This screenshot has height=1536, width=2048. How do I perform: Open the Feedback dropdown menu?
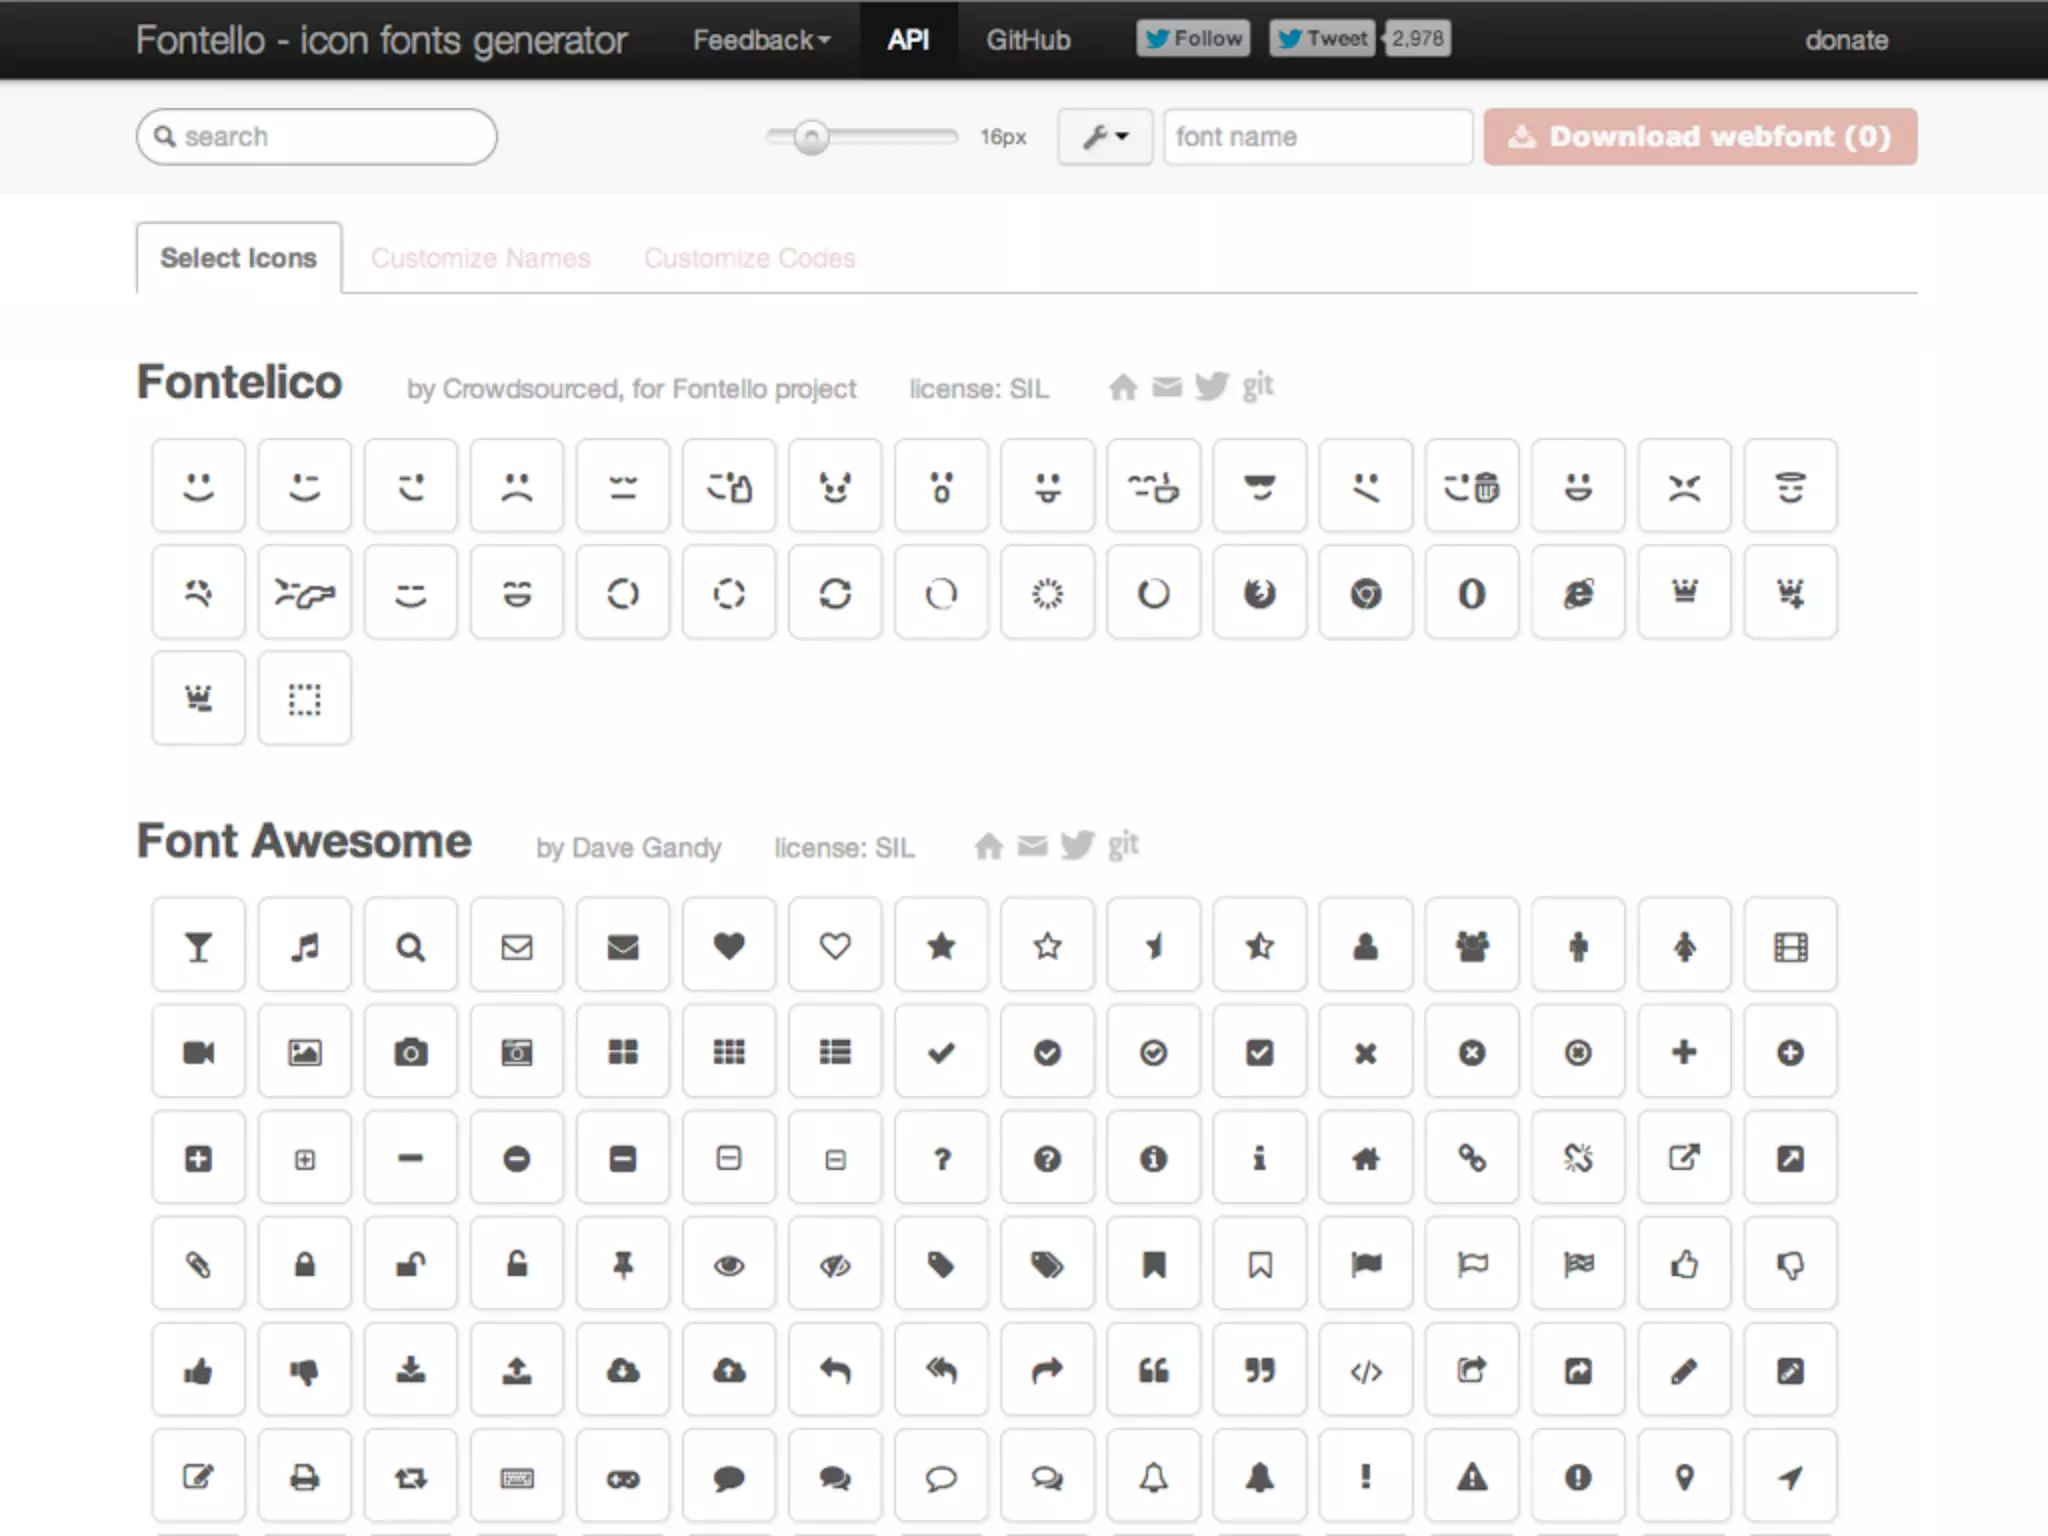[x=761, y=40]
